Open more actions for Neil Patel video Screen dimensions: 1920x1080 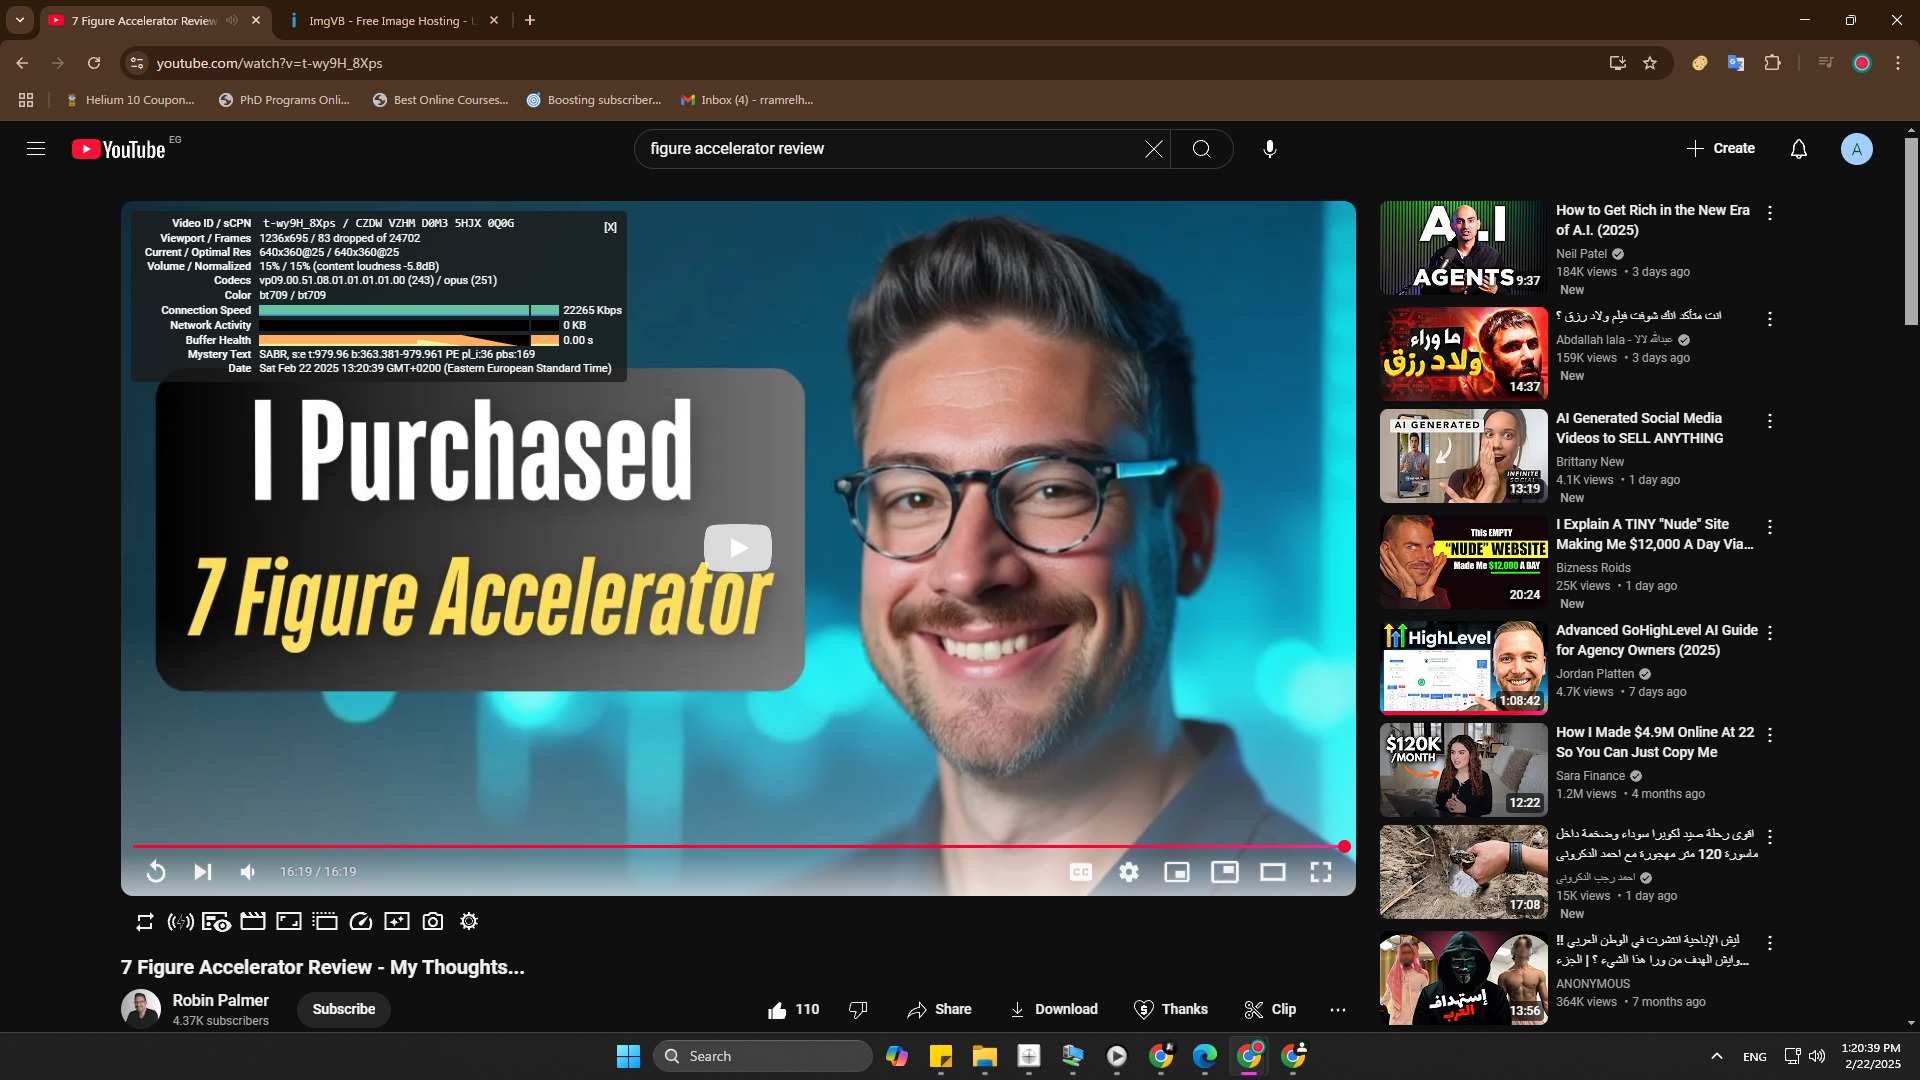(1770, 213)
